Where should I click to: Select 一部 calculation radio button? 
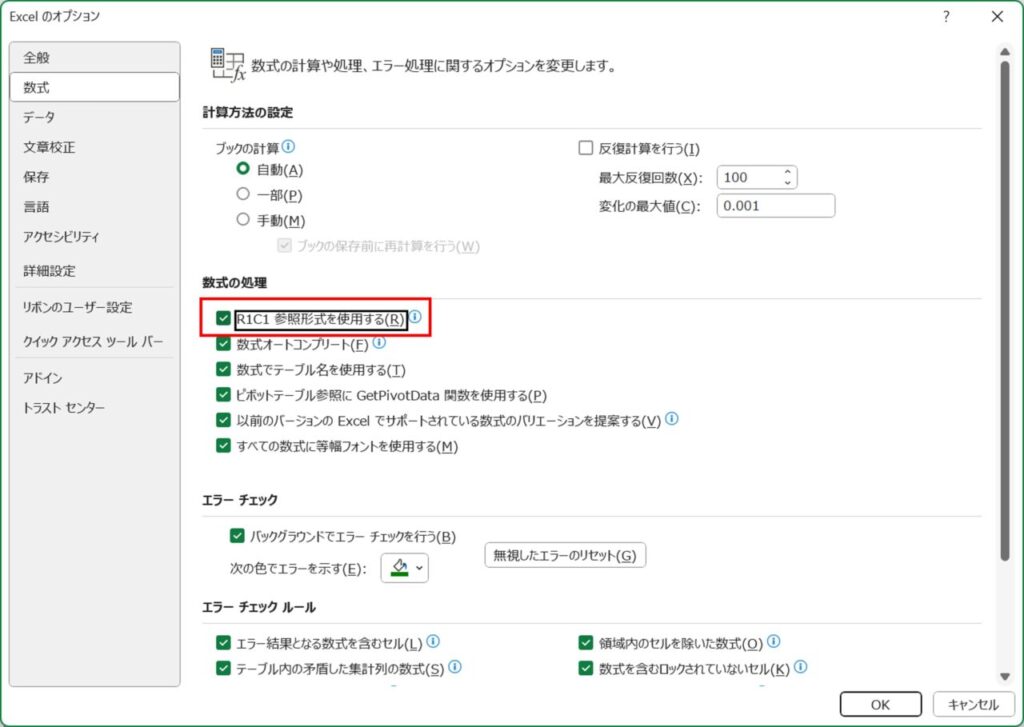(x=243, y=194)
